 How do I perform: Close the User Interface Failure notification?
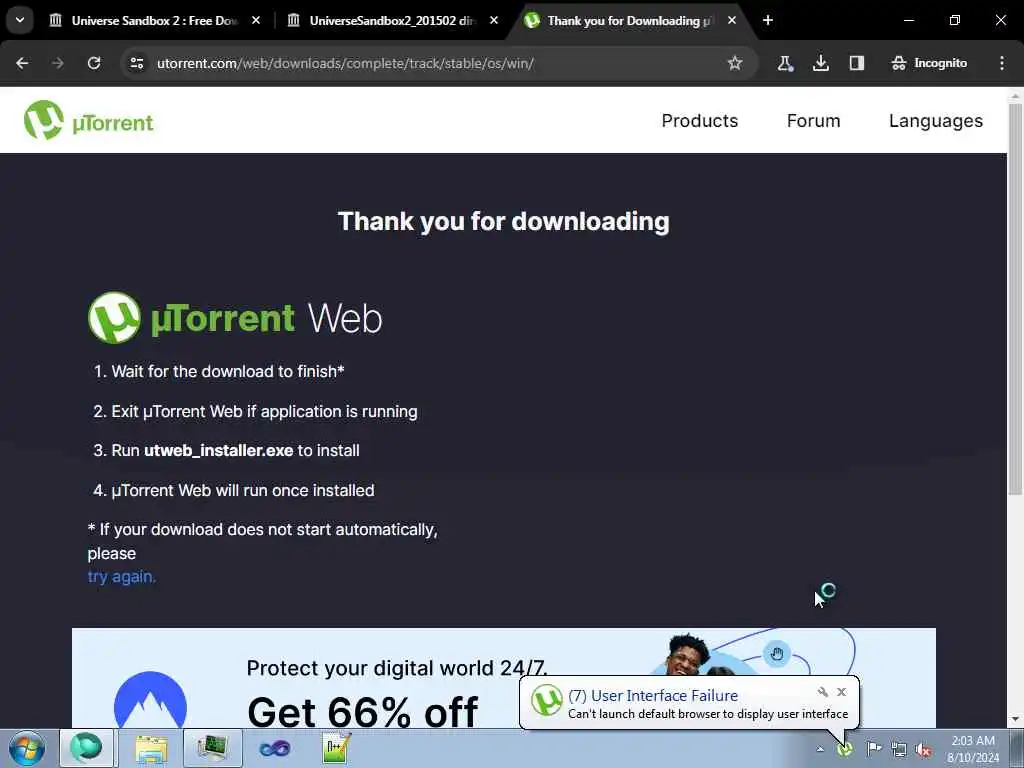841,692
